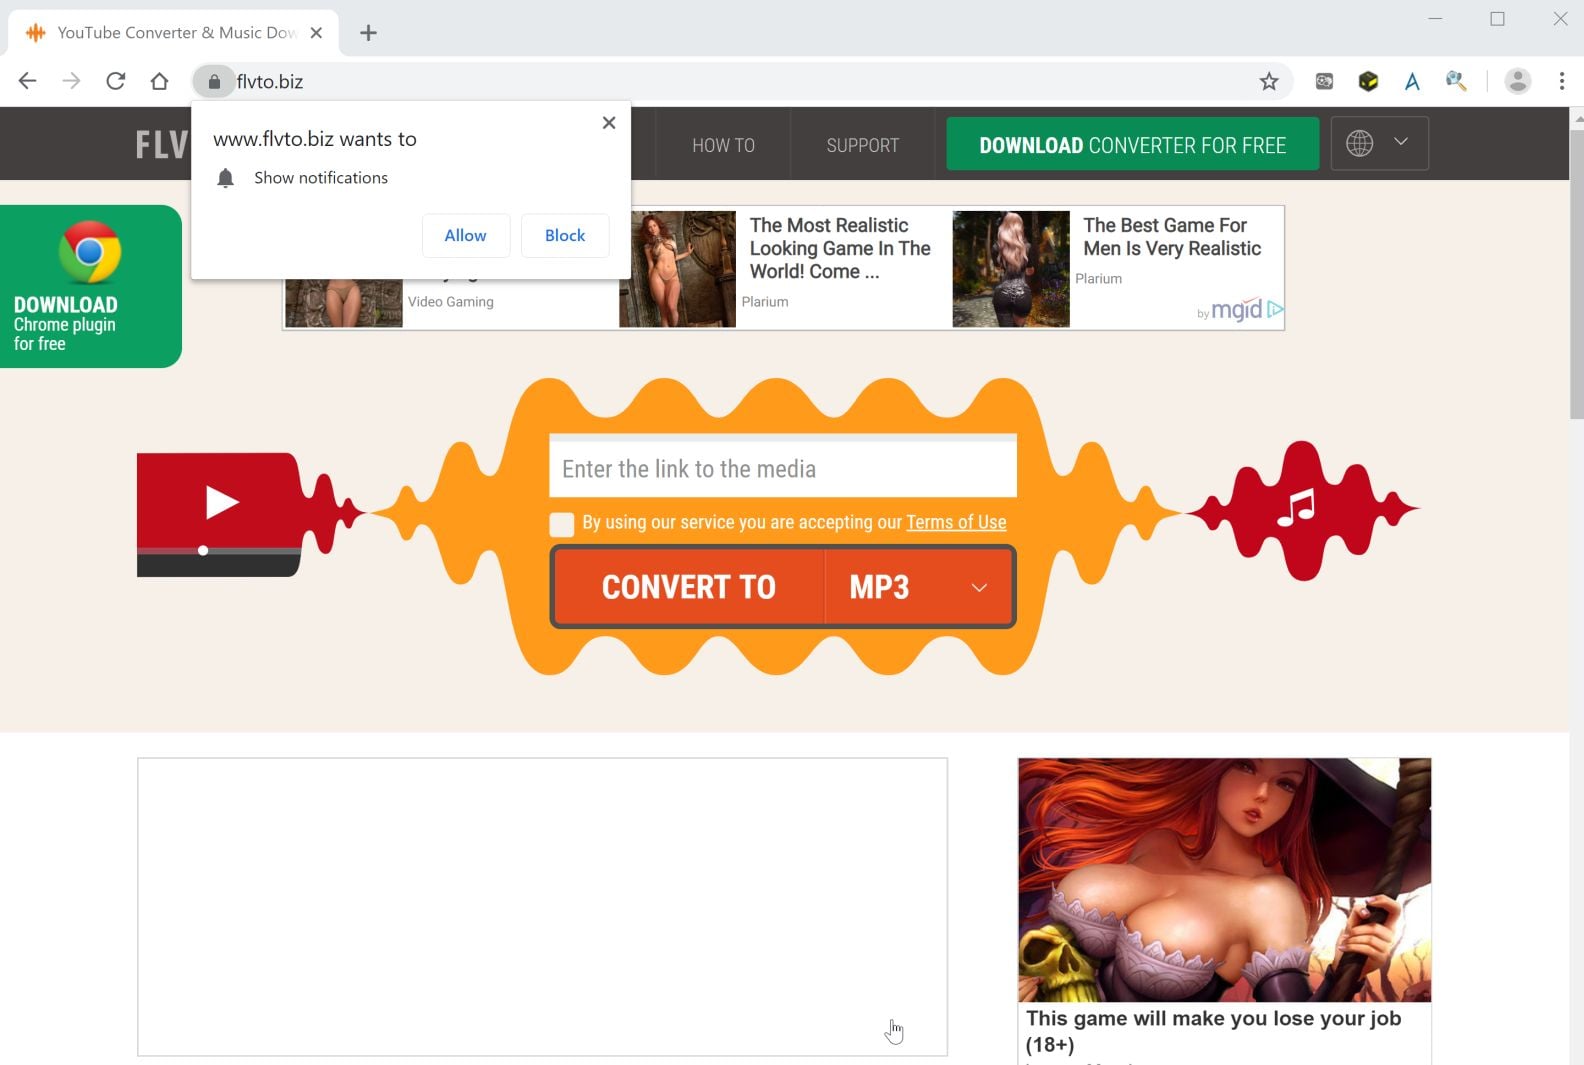Open the black and yellow cube extension
The width and height of the screenshot is (1584, 1065).
(x=1368, y=81)
